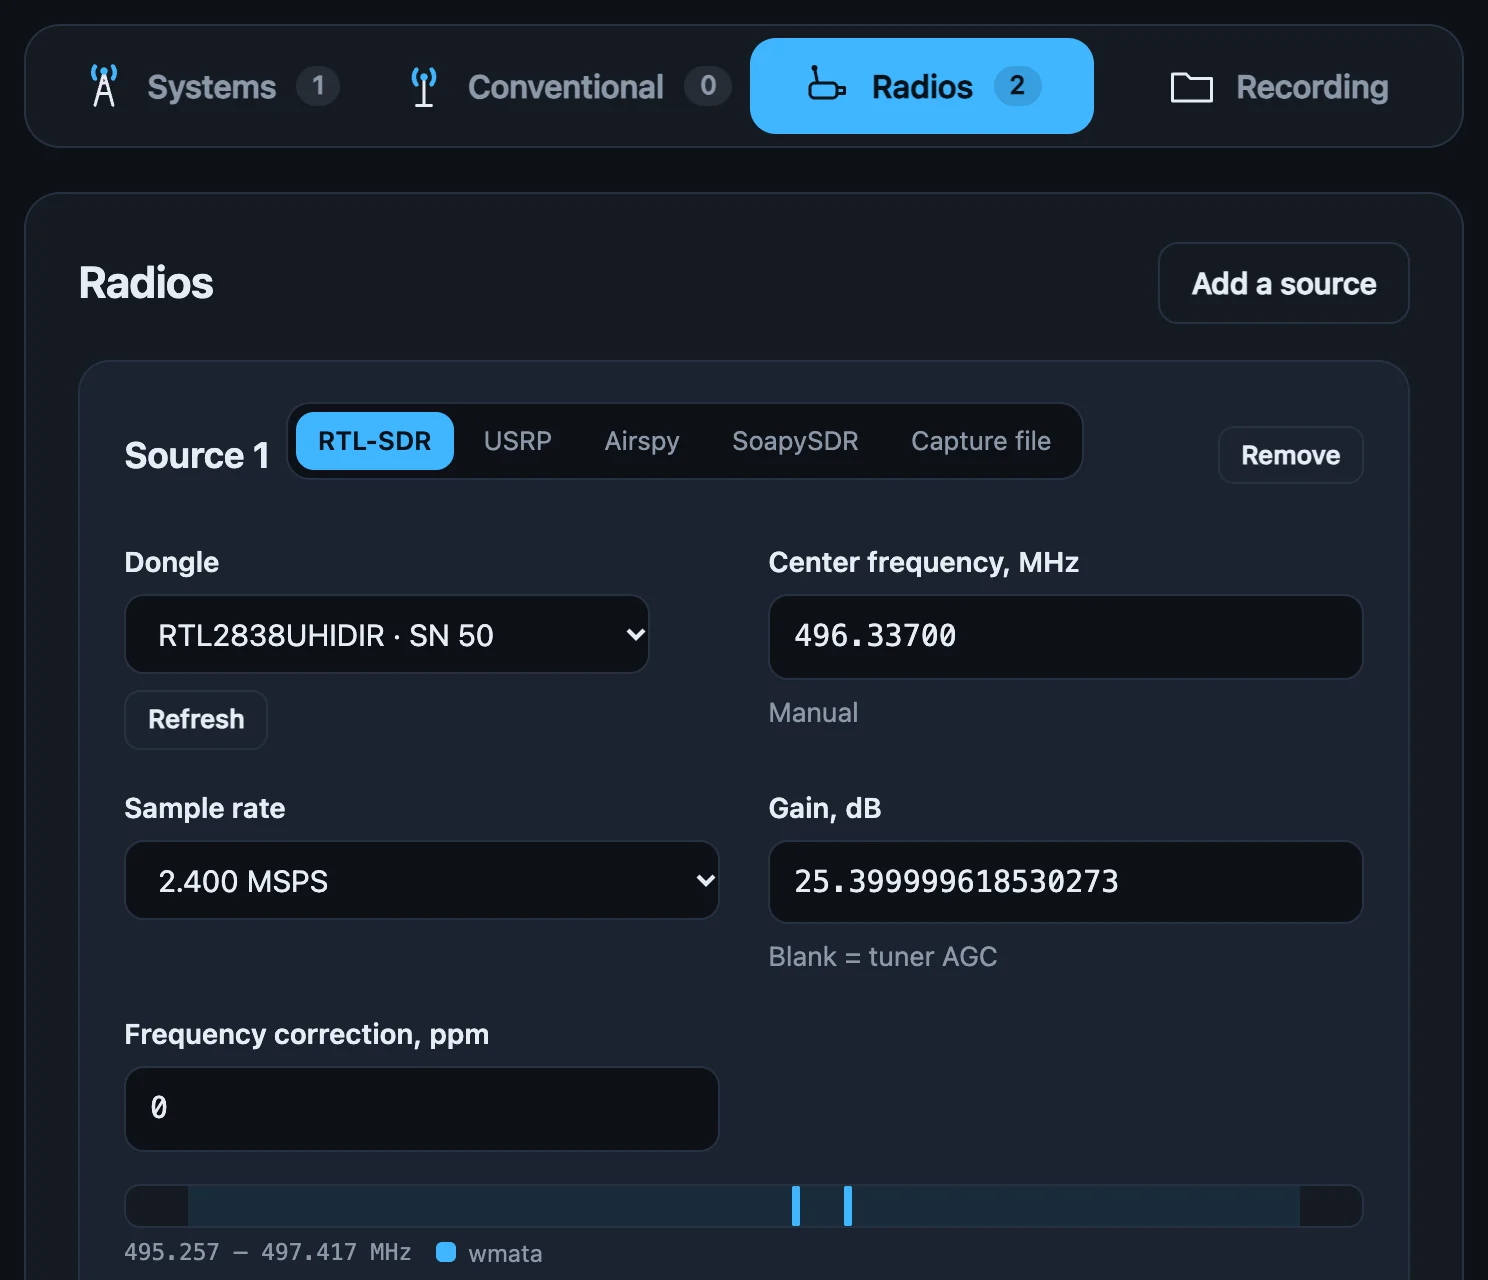This screenshot has width=1488, height=1280.
Task: Switch to the Conventional tab
Action: pyautogui.click(x=570, y=86)
